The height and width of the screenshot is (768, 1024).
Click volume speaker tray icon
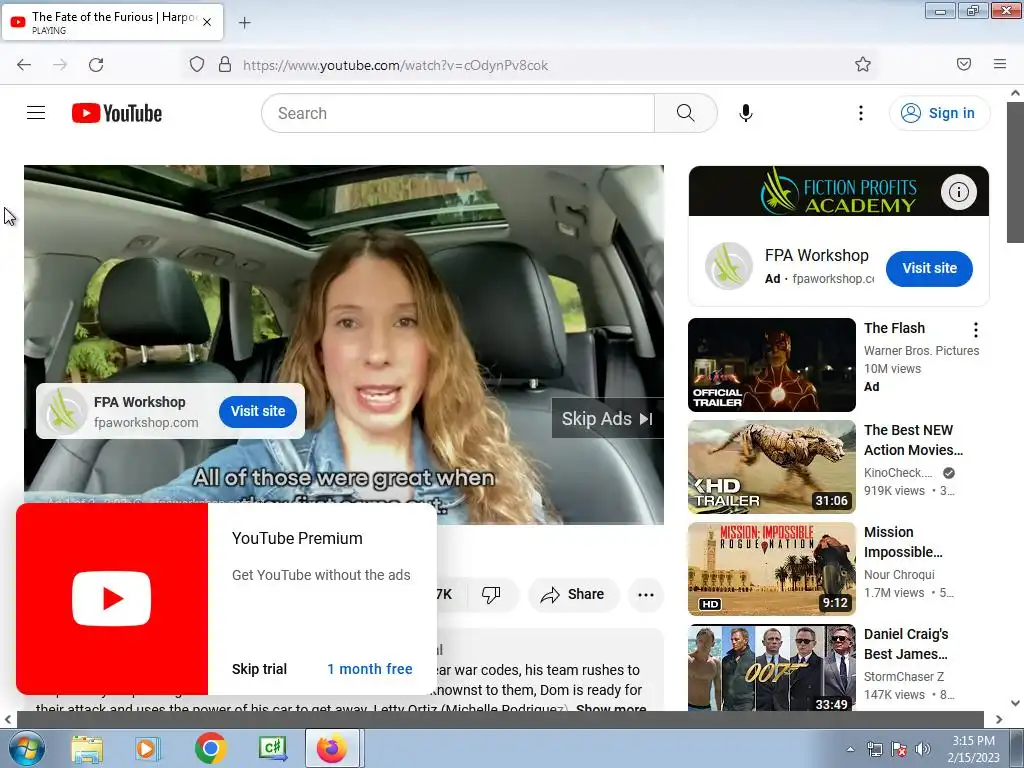pyautogui.click(x=922, y=749)
